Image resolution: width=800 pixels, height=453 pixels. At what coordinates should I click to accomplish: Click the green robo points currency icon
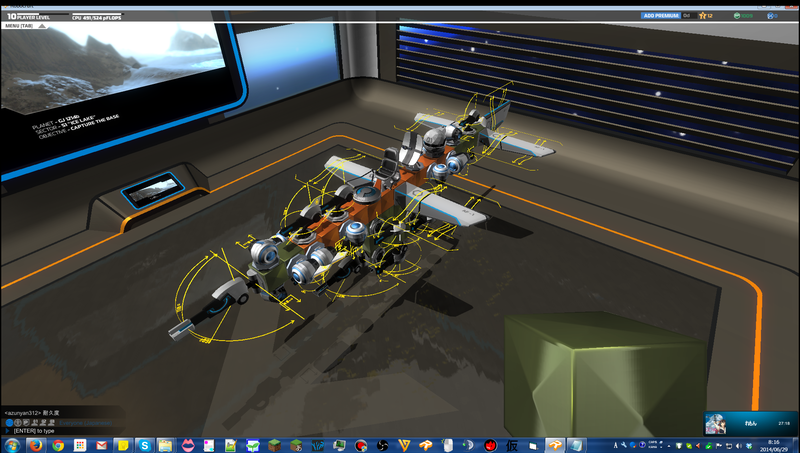(x=737, y=16)
